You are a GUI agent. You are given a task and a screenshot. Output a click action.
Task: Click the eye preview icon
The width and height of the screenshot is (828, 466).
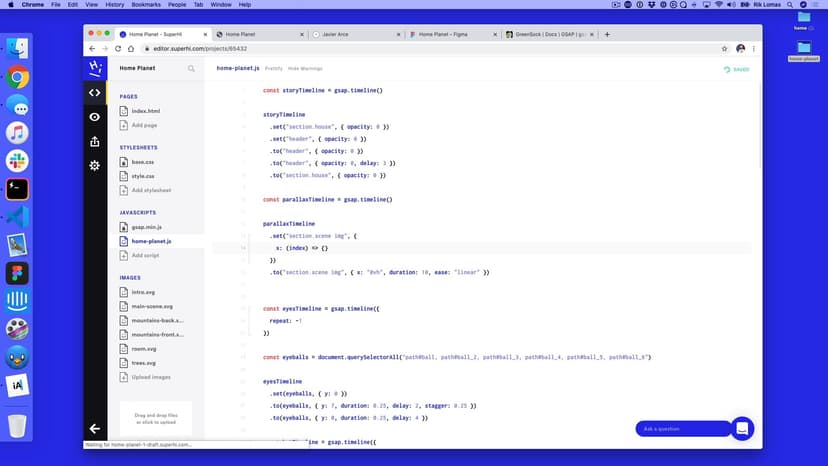point(95,117)
